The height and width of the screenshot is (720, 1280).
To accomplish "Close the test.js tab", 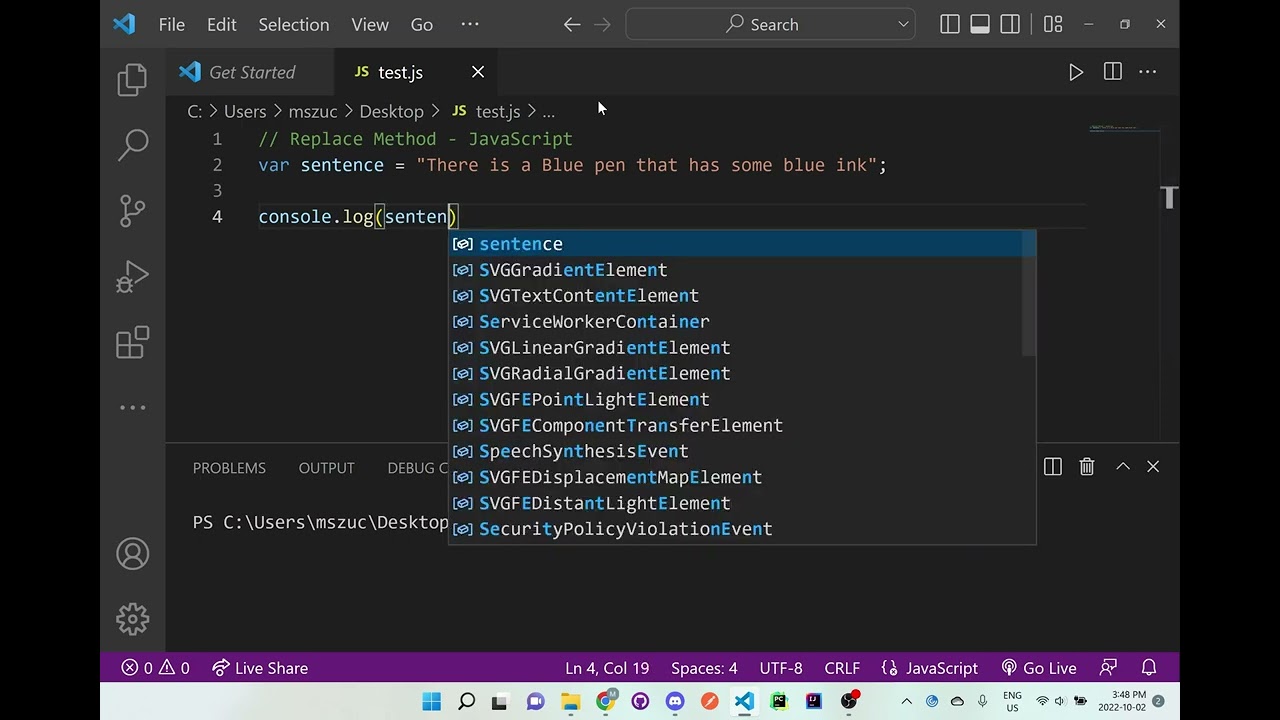I will [x=478, y=72].
